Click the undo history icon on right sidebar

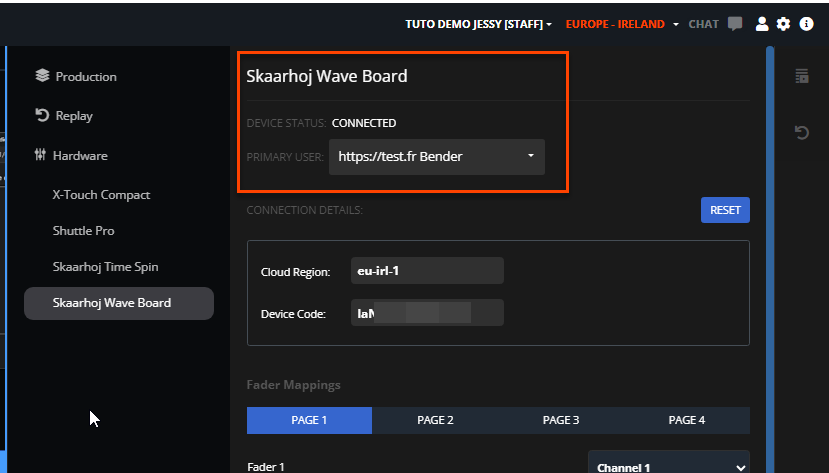pos(801,132)
